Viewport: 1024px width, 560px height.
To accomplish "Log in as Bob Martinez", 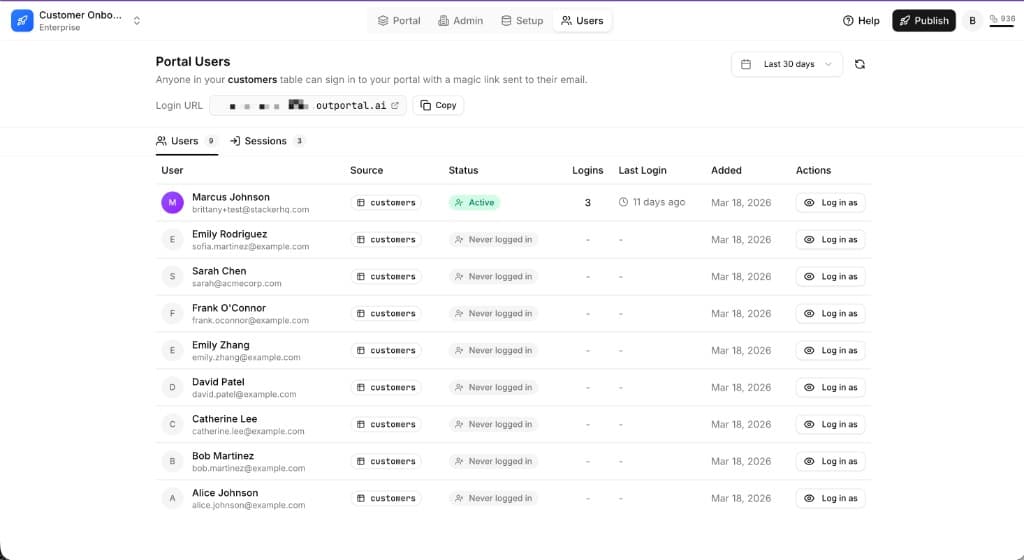I will click(831, 461).
